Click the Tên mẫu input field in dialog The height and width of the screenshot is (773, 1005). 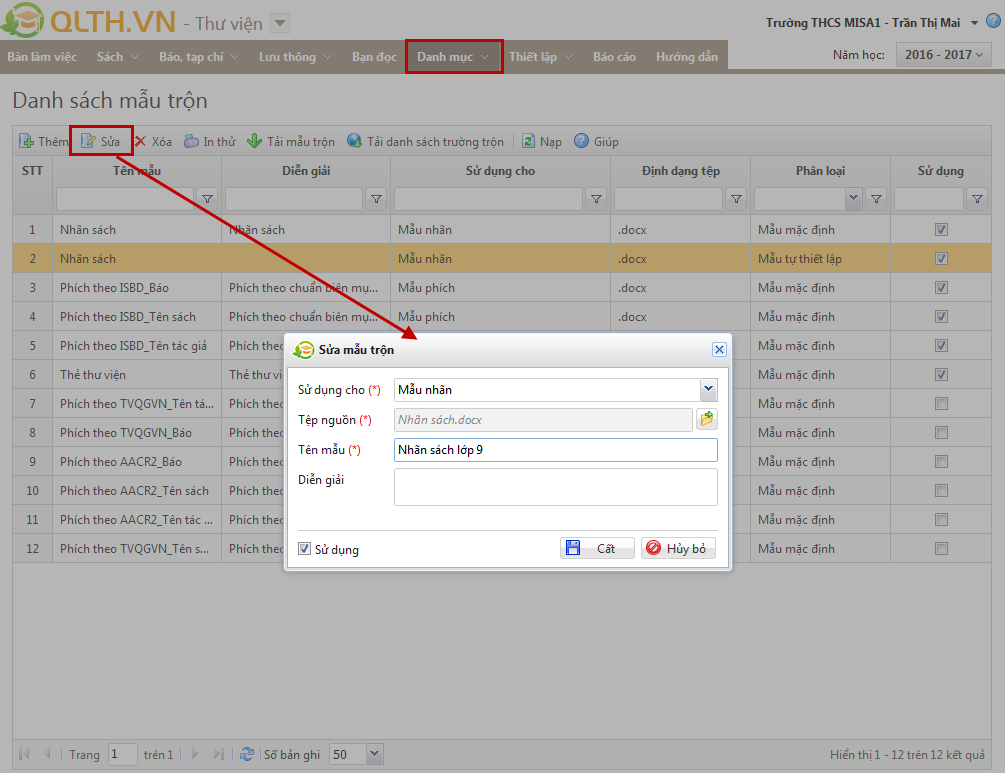point(556,450)
